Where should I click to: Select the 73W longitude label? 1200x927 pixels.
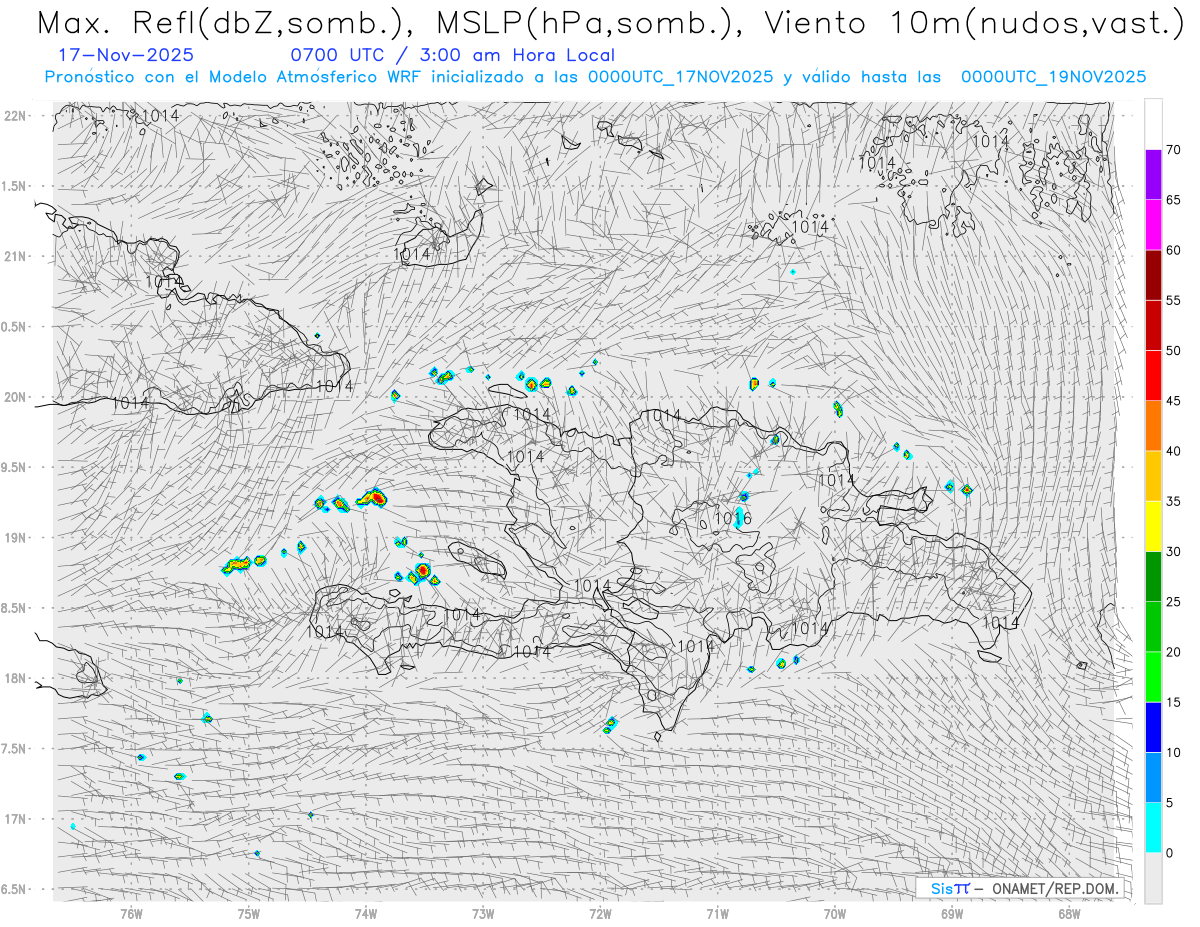pyautogui.click(x=482, y=913)
